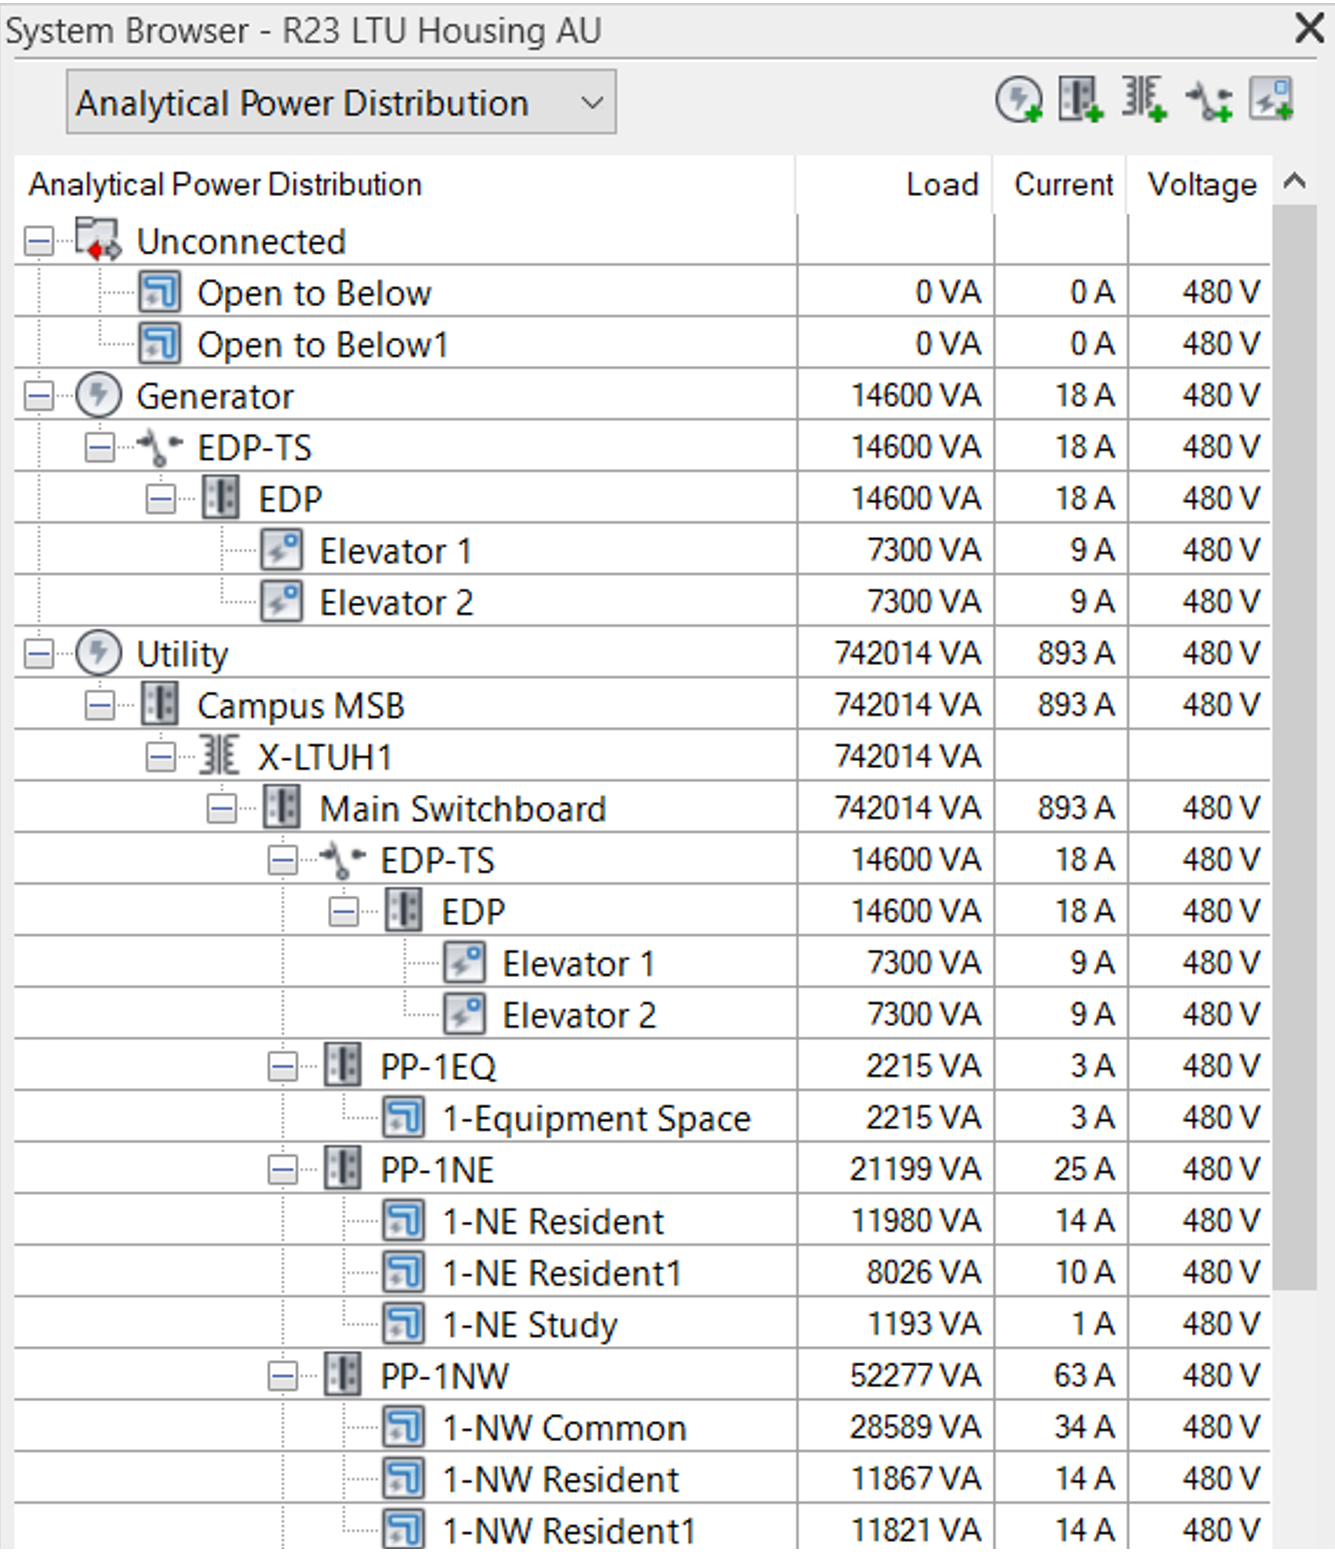This screenshot has width=1335, height=1552.
Task: Click the Load column header
Action: pyautogui.click(x=941, y=185)
